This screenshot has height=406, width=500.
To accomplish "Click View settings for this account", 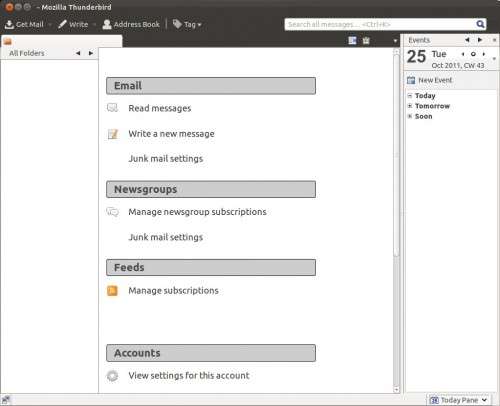I will tap(189, 376).
